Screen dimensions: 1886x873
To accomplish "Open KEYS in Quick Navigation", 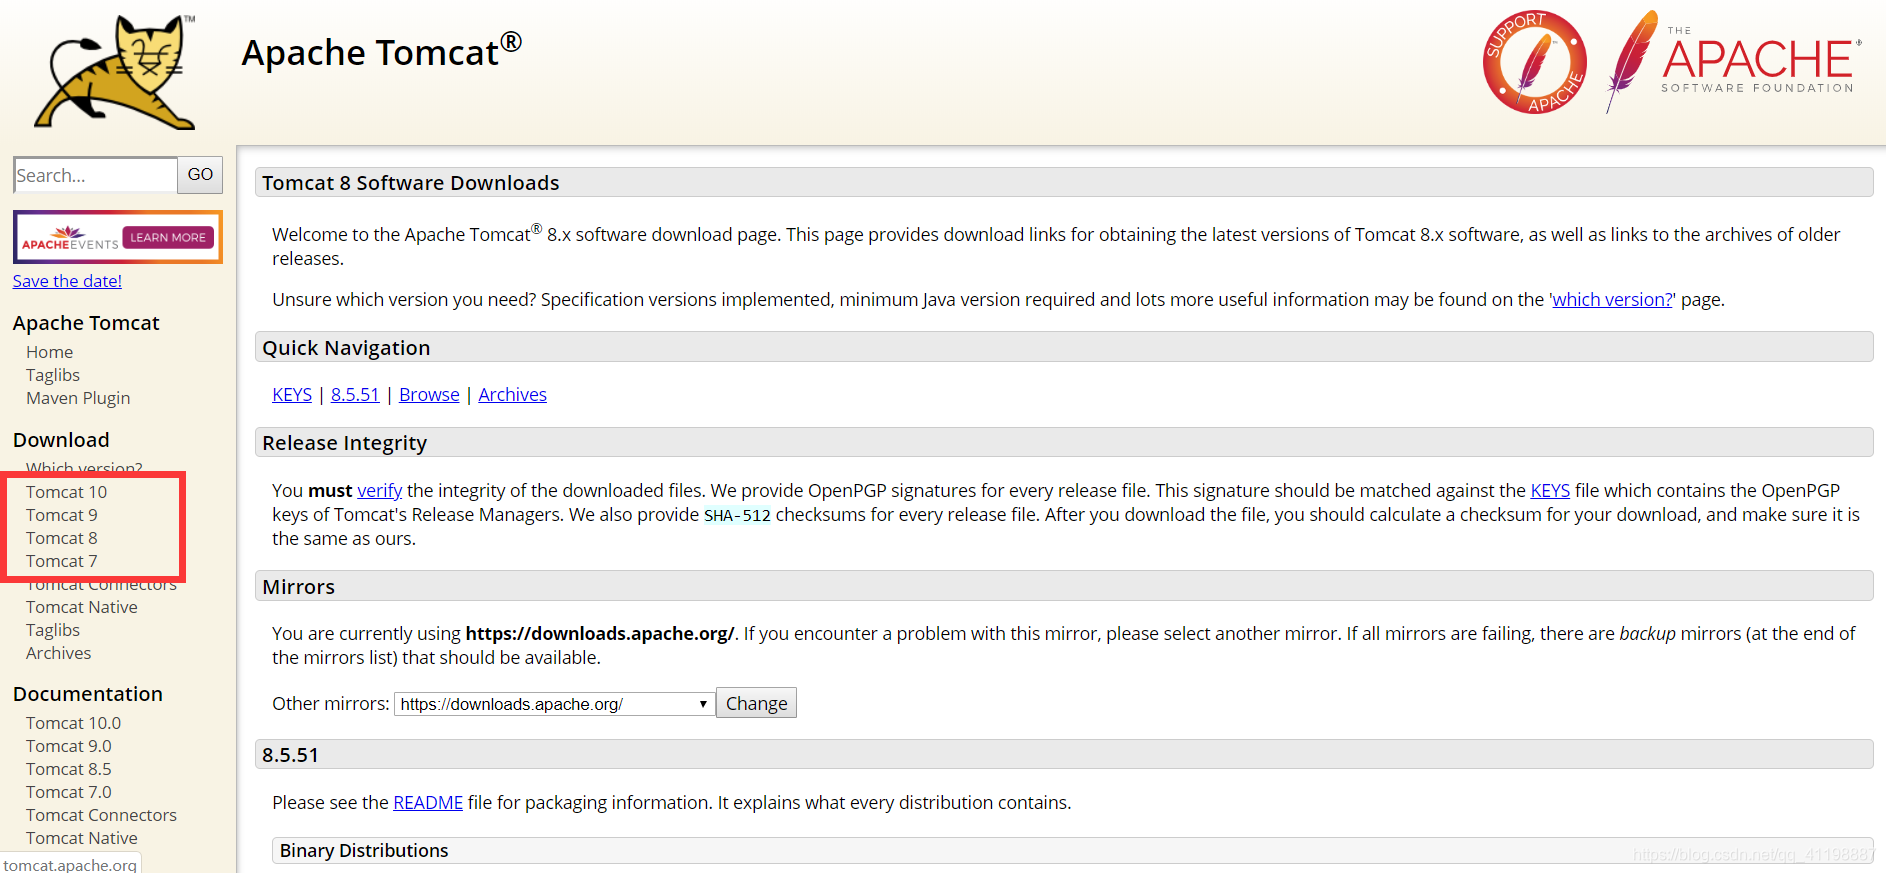I will pyautogui.click(x=292, y=395).
